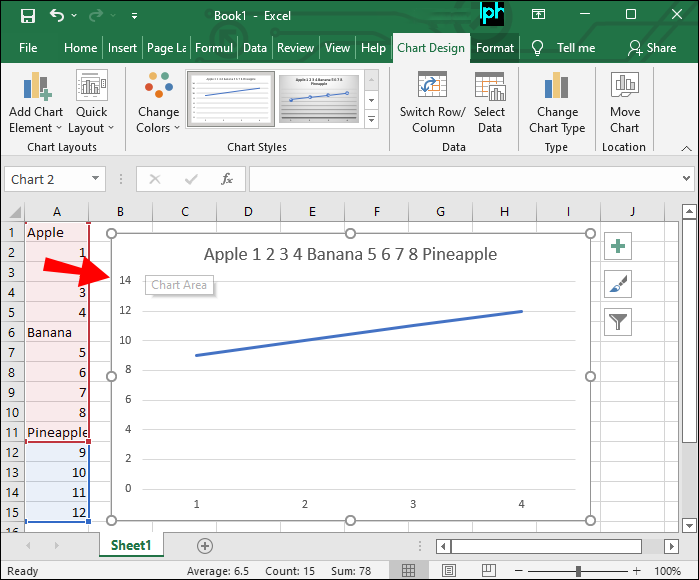Select column J header
This screenshot has height=580, width=699.
(x=632, y=212)
